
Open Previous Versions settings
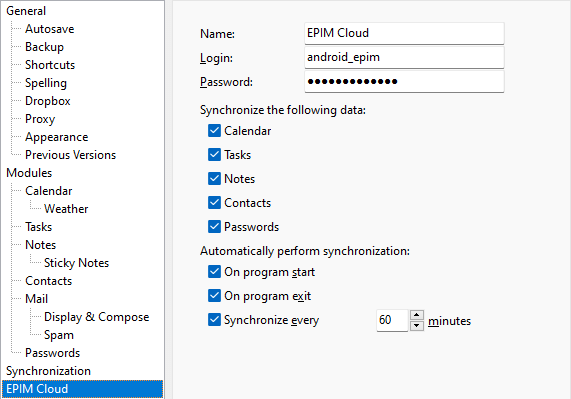click(x=70, y=155)
